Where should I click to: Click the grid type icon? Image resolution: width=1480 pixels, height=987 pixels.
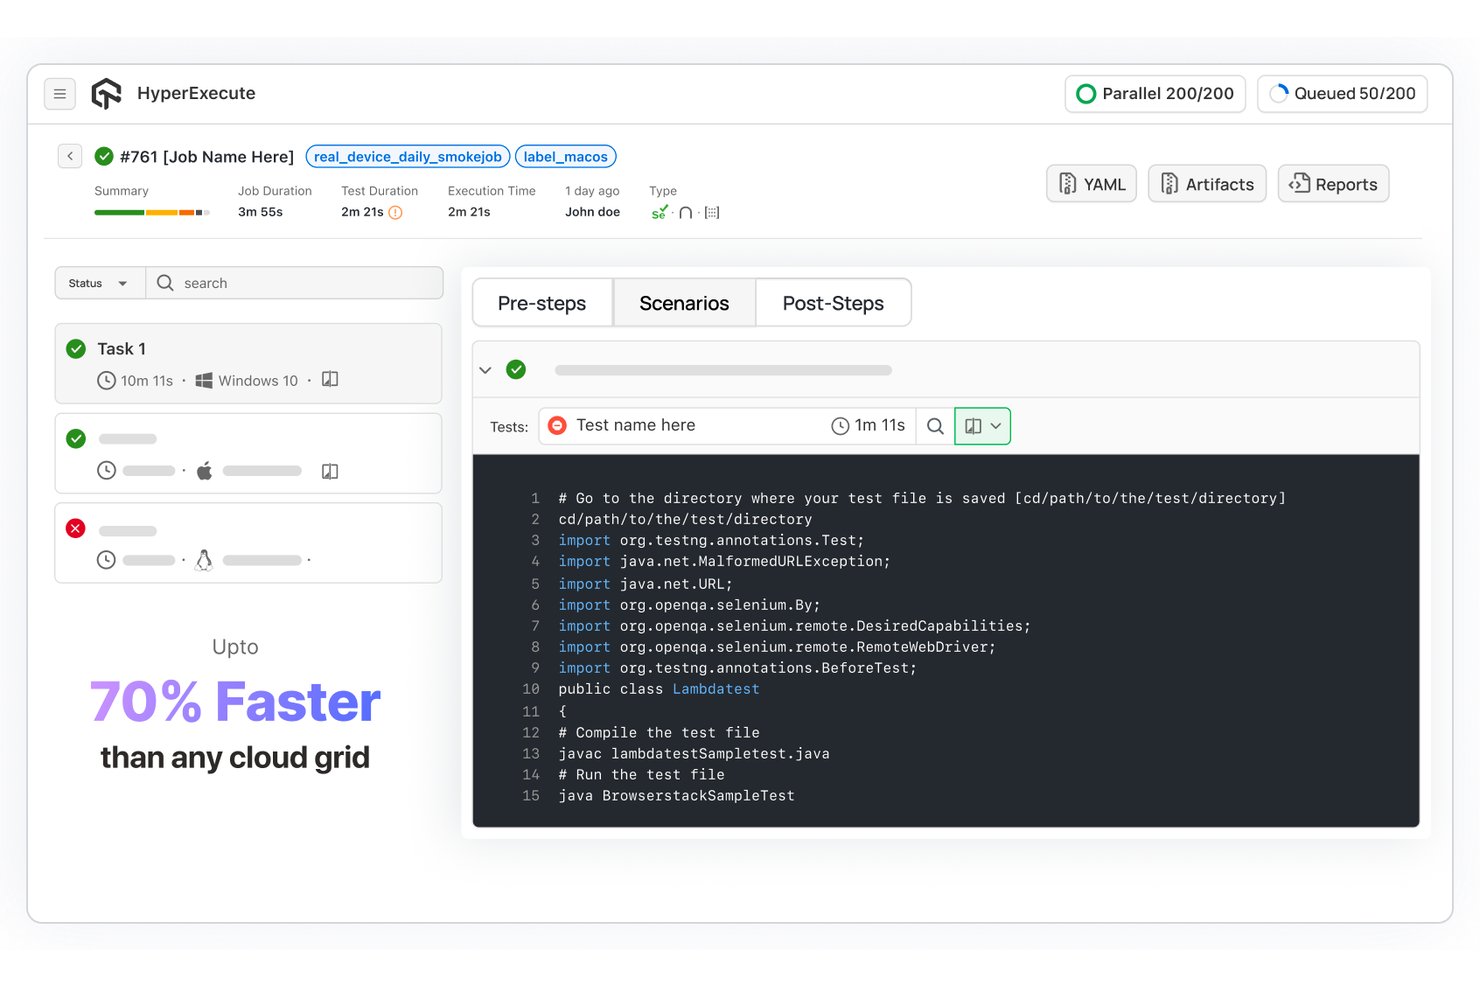click(x=712, y=212)
